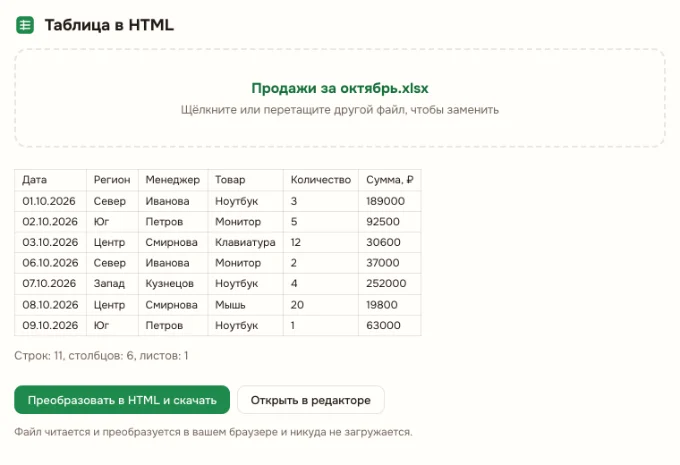Select the Регион column header

[x=112, y=180]
